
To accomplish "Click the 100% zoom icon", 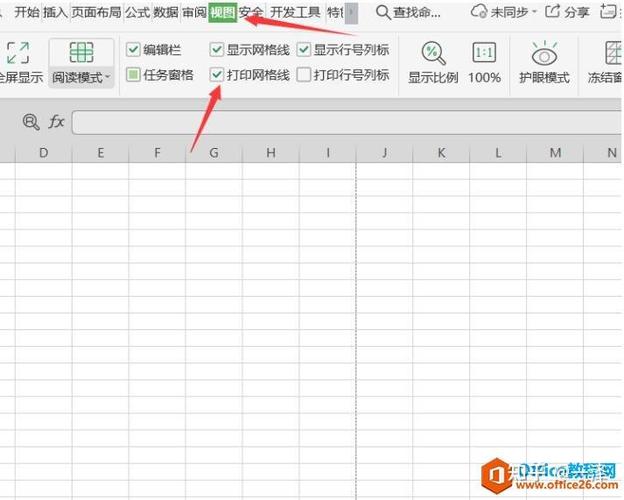I will tap(484, 53).
